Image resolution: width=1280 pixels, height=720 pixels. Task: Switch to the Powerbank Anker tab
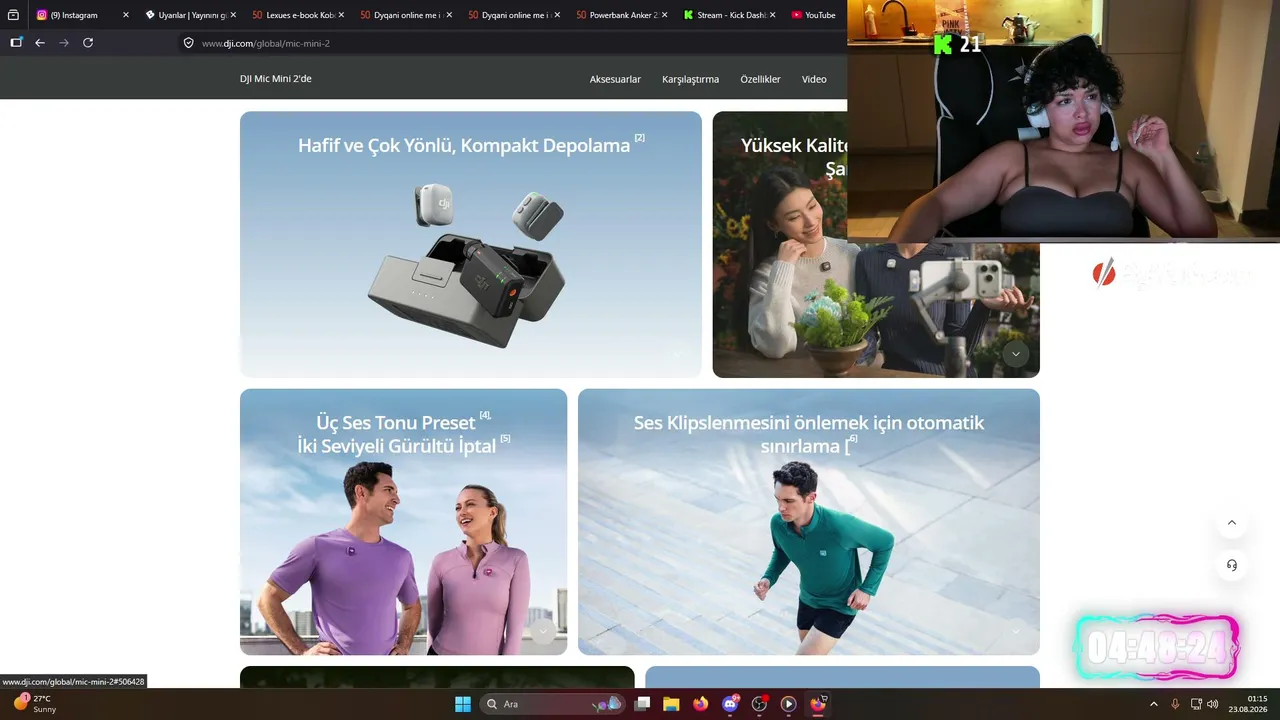coord(622,15)
